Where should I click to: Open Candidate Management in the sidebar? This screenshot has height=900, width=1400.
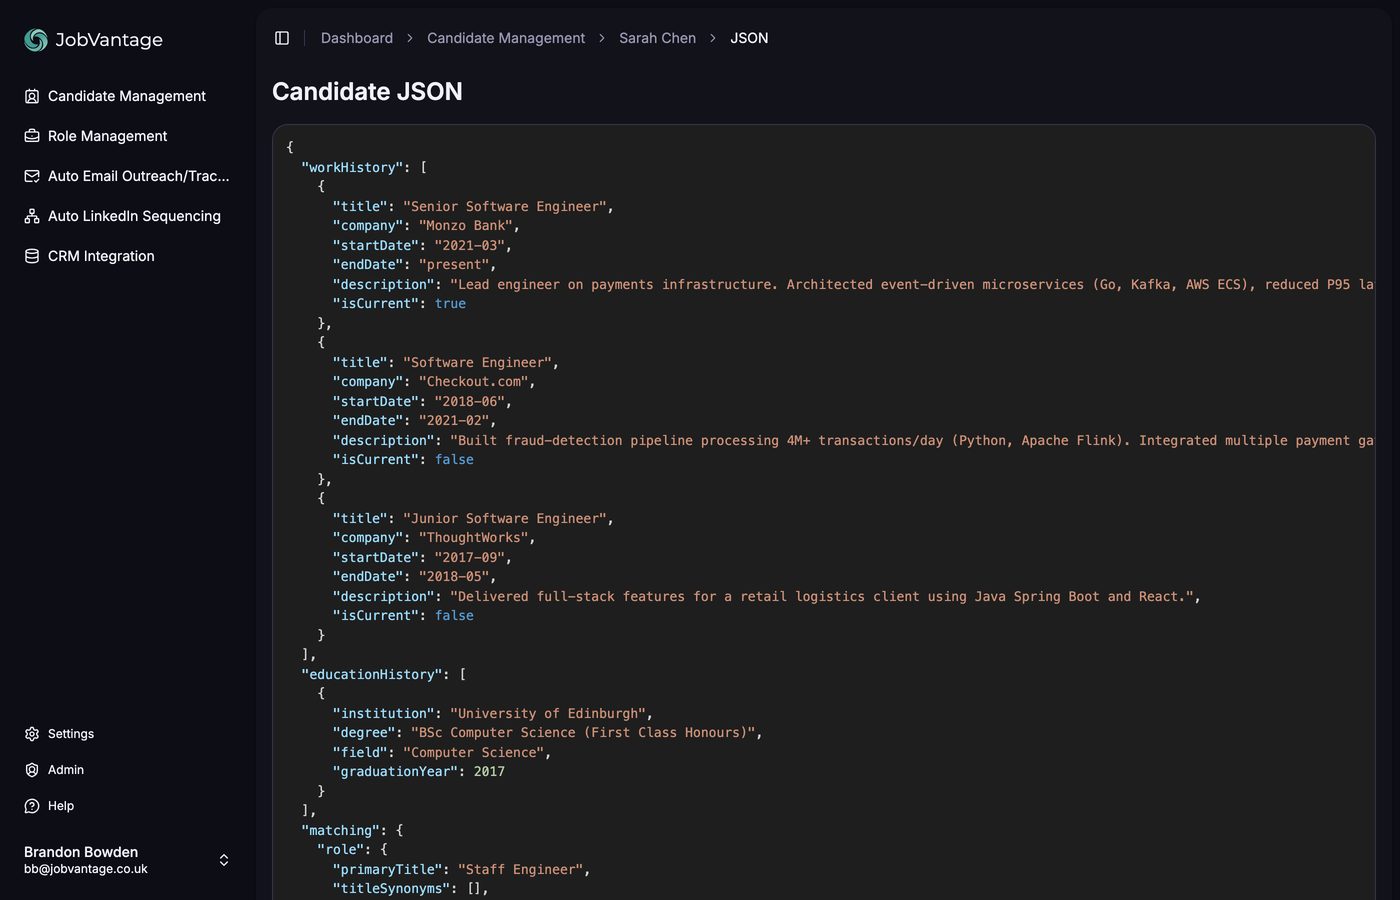[127, 96]
